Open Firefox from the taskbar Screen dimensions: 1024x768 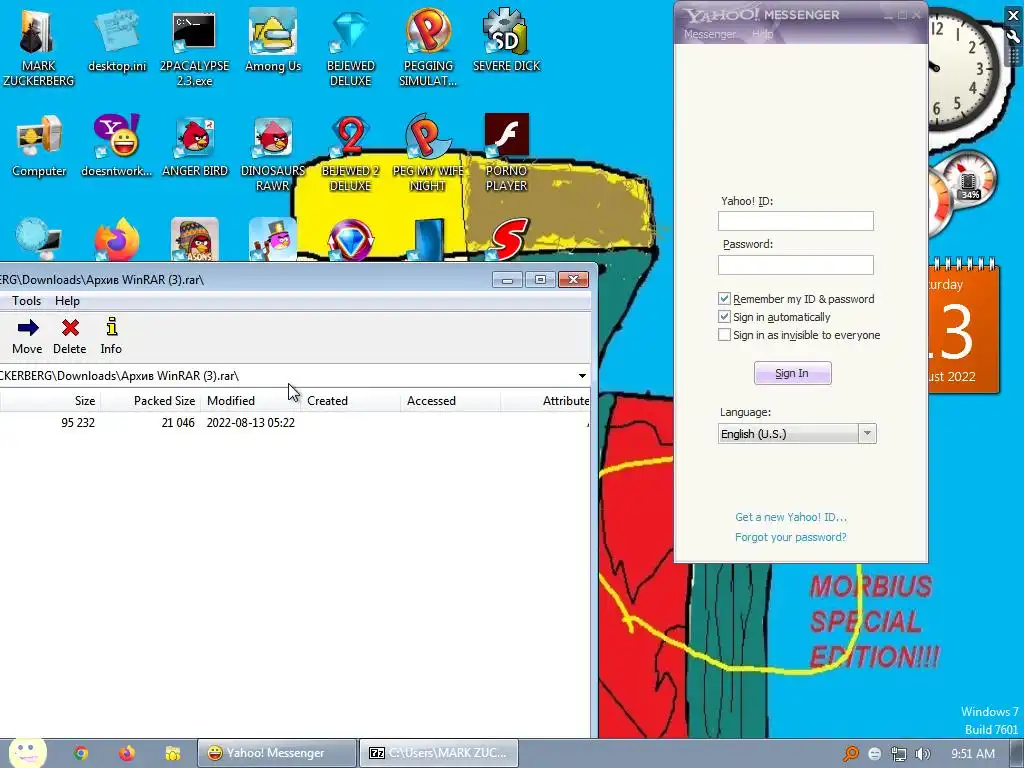tap(127, 753)
